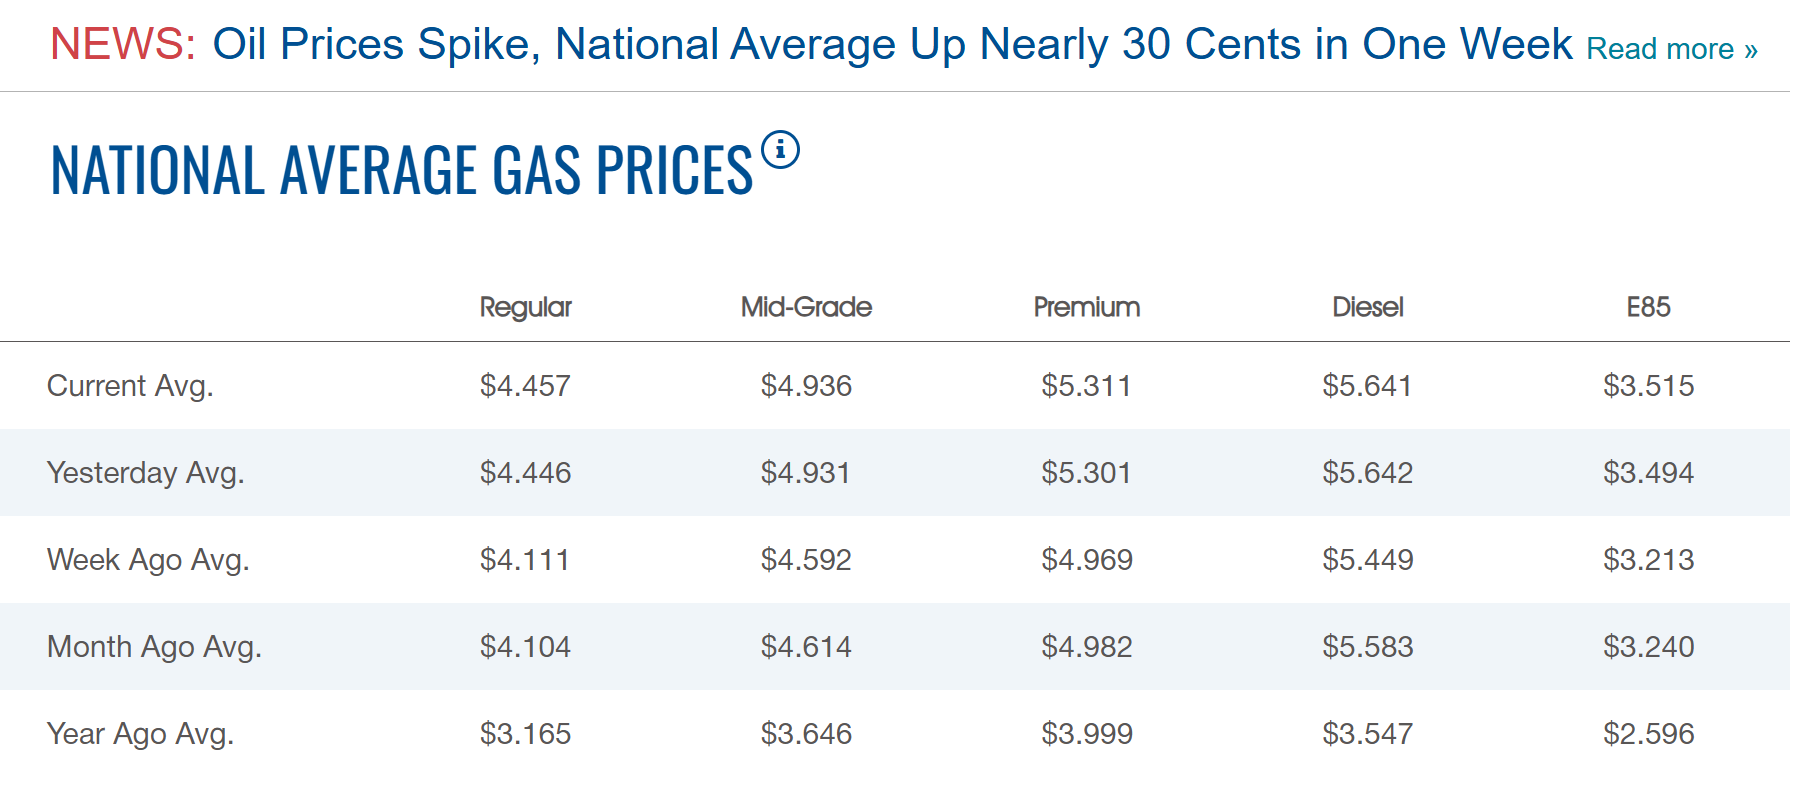Click the month ago Mid-Grade price $4.614

pyautogui.click(x=806, y=647)
